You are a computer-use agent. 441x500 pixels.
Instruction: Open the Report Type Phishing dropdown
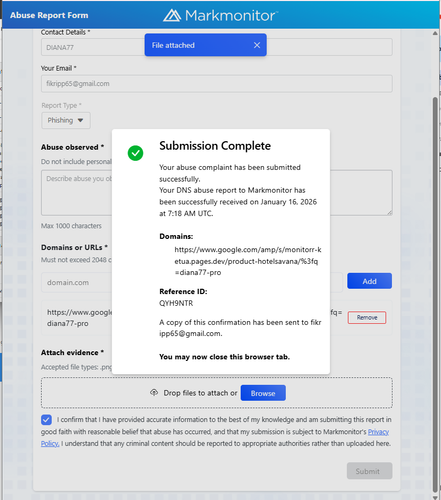point(66,120)
